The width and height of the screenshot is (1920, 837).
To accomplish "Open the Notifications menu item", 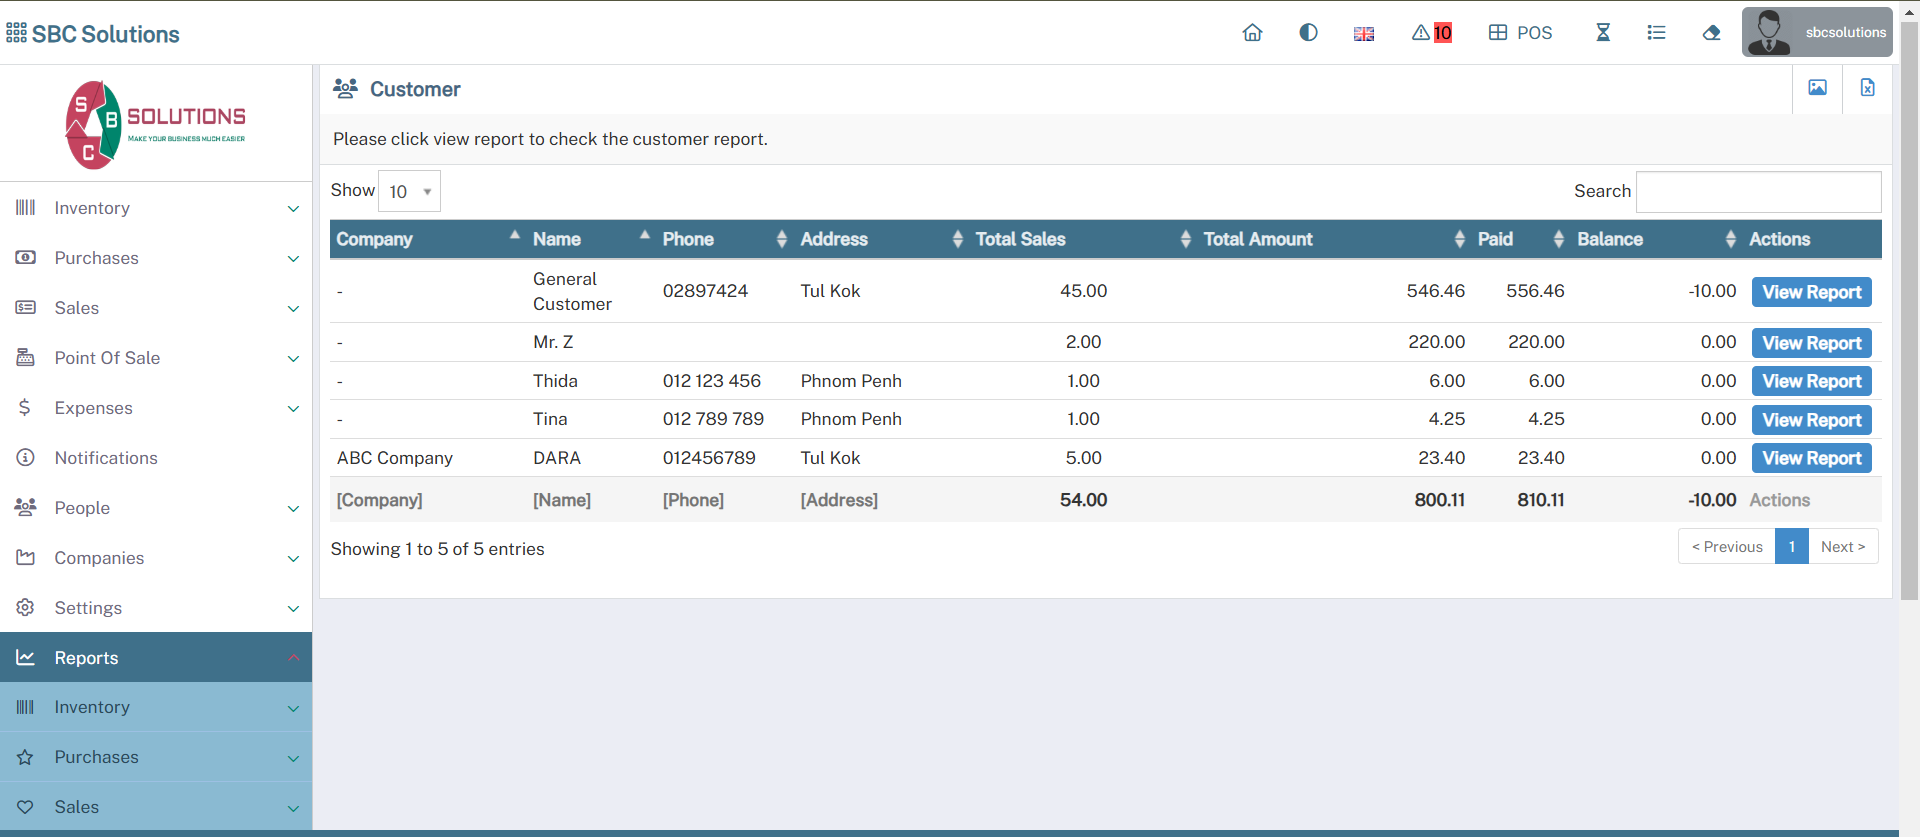I will [x=106, y=458].
